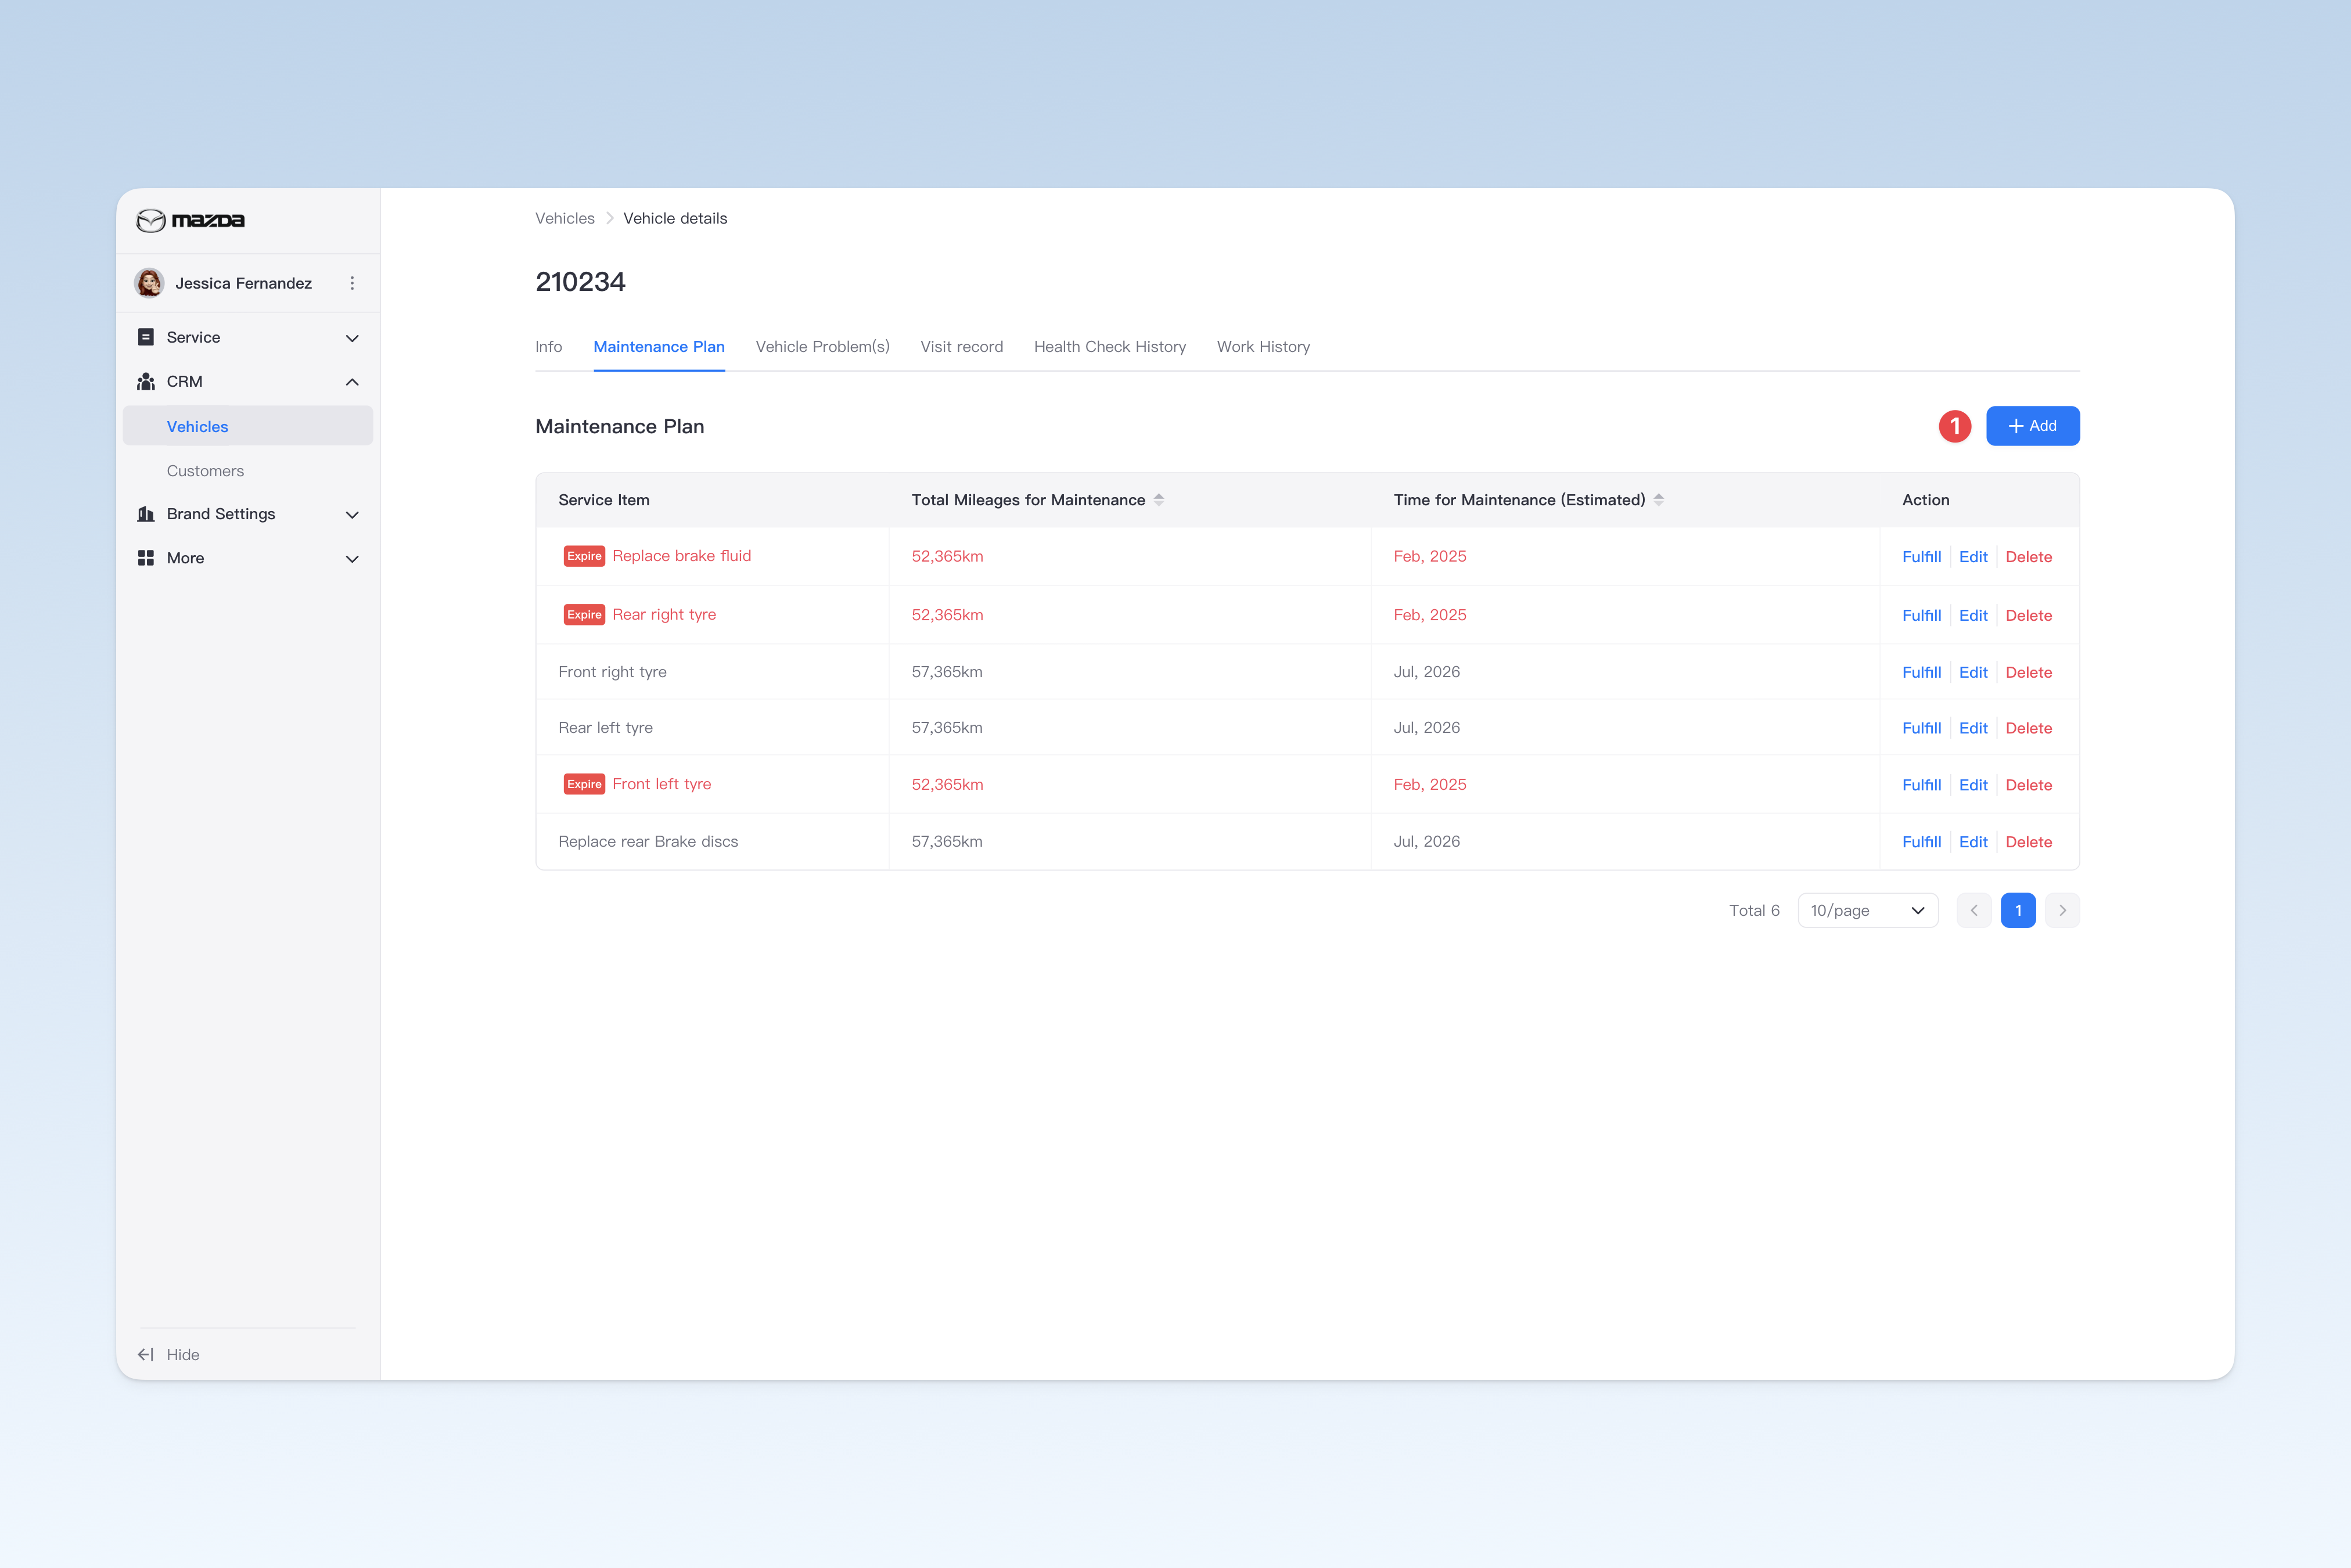Collapse the CRM section chevron
The image size is (2351, 1568).
[x=352, y=382]
